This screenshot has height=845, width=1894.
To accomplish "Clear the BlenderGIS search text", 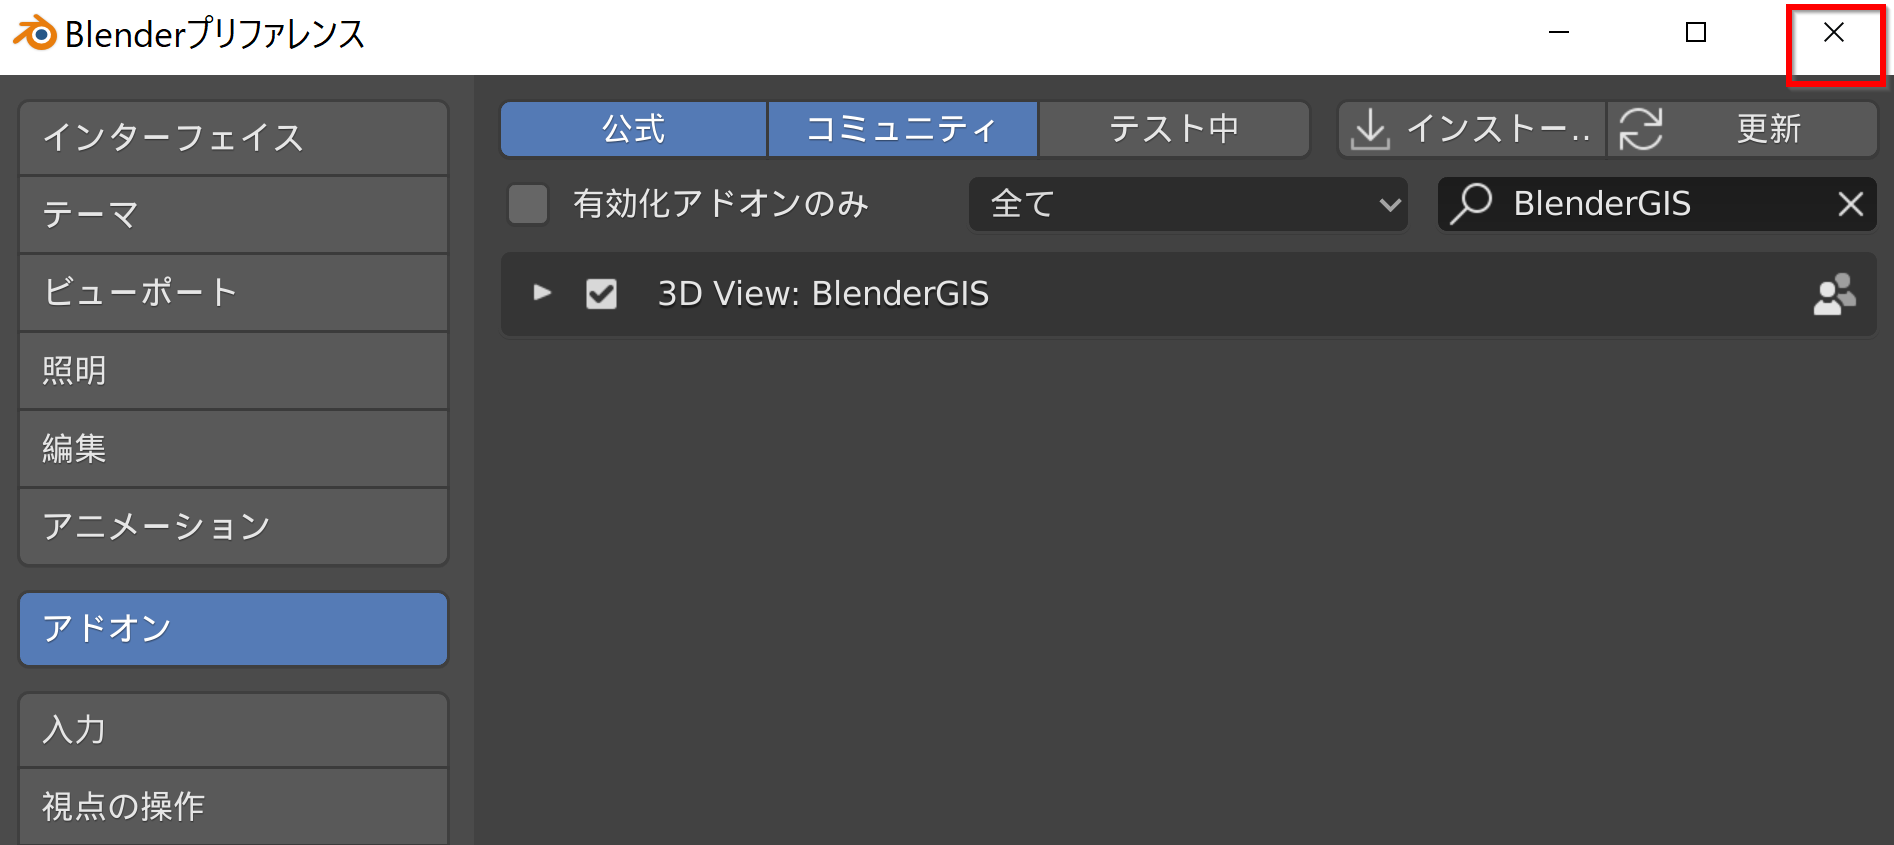I will [1850, 204].
